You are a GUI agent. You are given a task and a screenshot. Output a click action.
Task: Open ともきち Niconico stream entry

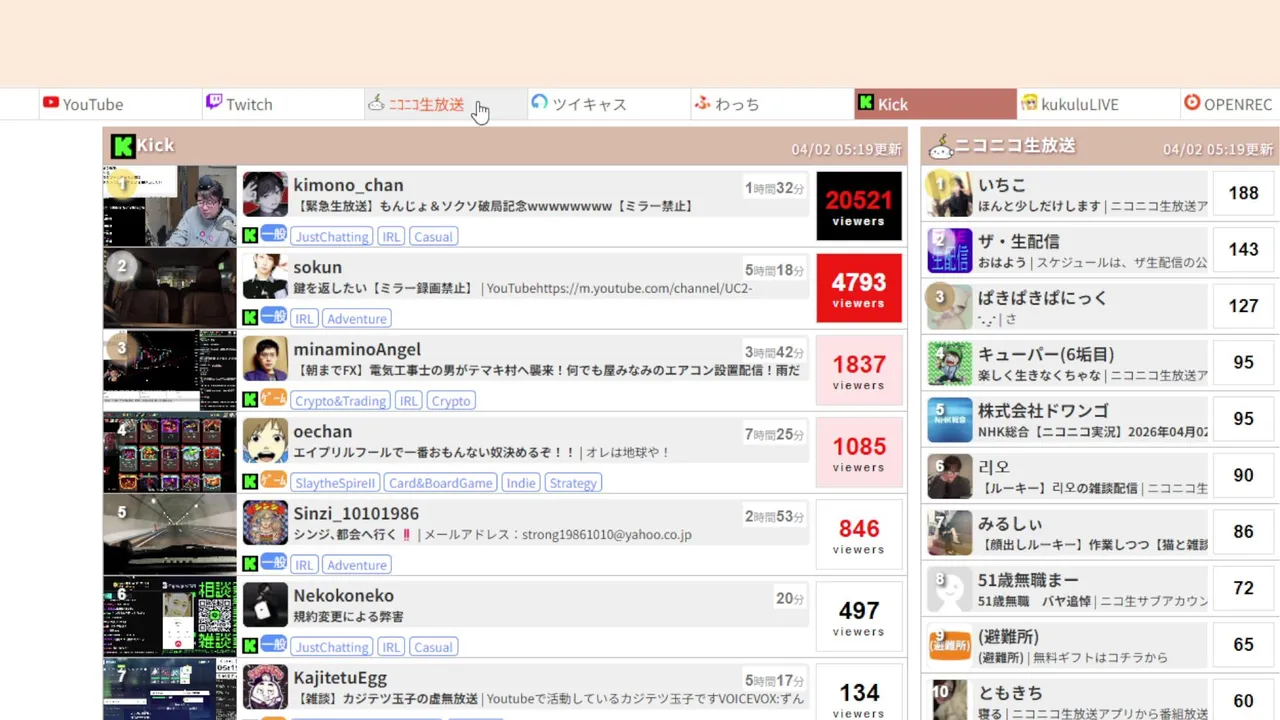[x=1093, y=701]
